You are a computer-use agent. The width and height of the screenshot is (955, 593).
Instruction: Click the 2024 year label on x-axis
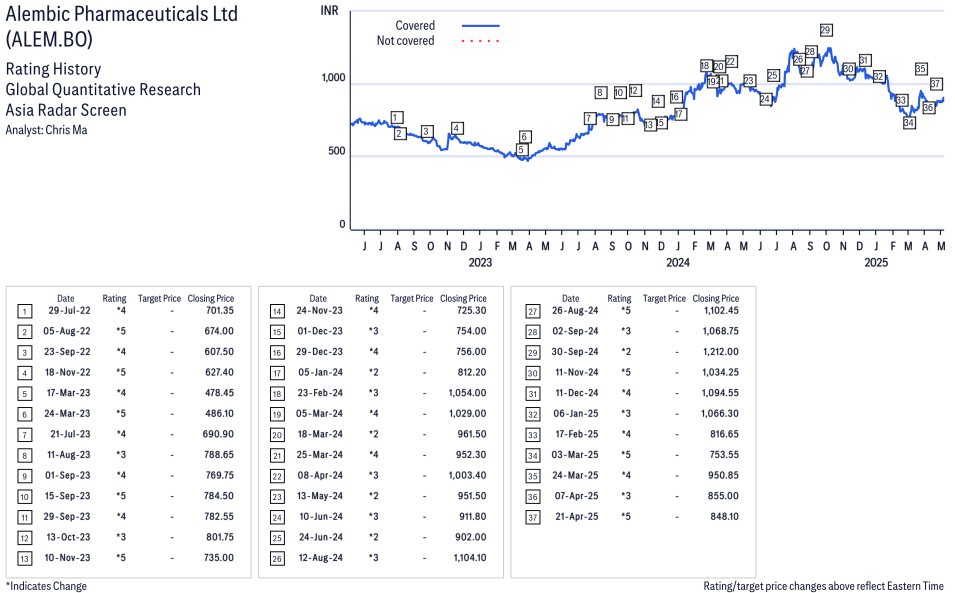click(677, 262)
